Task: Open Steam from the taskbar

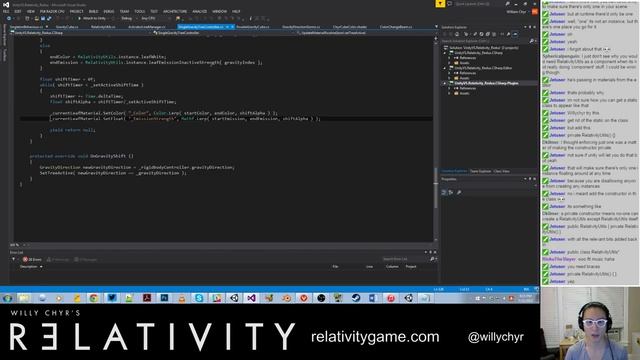Action: [356, 298]
